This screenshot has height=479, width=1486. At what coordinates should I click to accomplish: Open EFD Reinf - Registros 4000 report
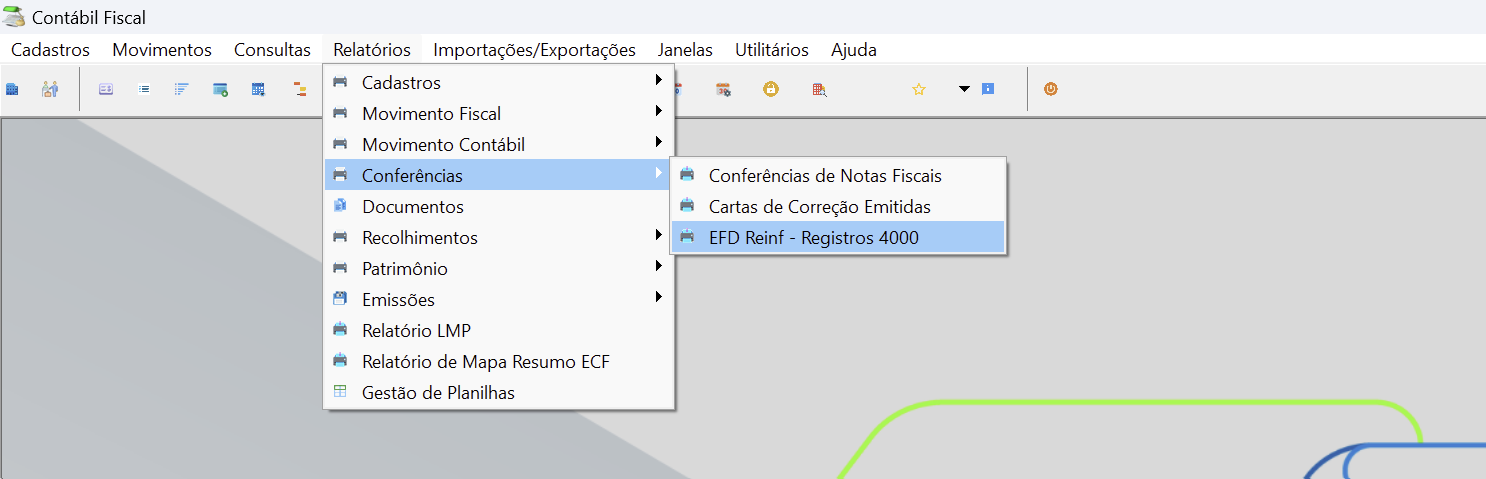tap(838, 237)
